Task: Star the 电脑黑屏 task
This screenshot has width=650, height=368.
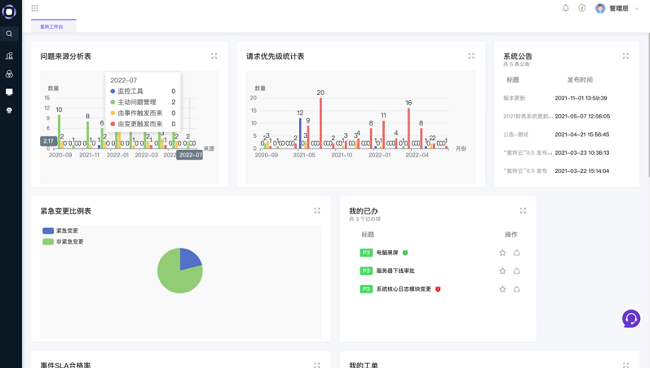Action: pos(502,253)
